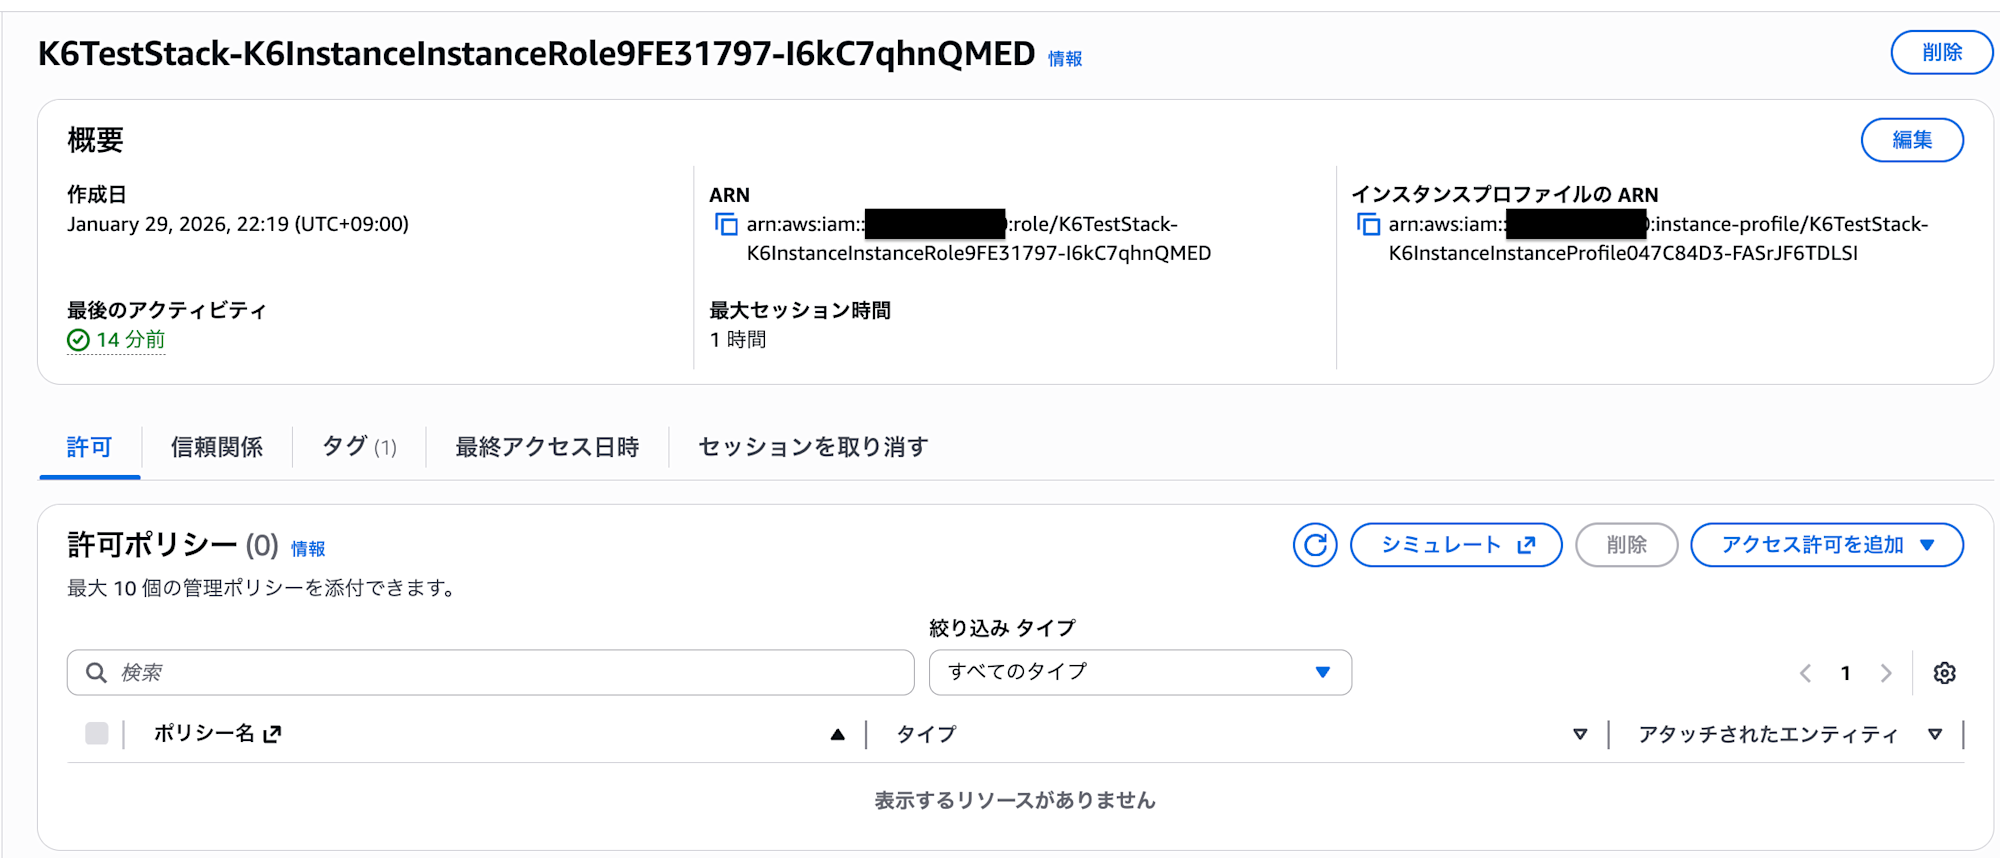Open the filter type dropdown
Image resolution: width=2000 pixels, height=858 pixels.
[x=1140, y=672]
